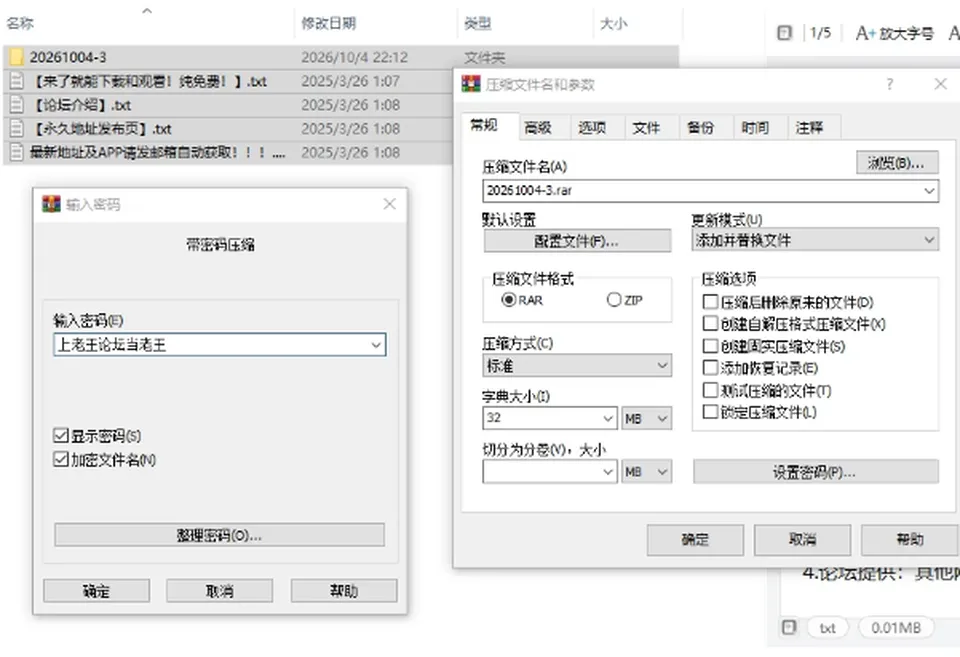Select the ZIP archive format radio button
Image resolution: width=960 pixels, height=657 pixels.
coord(614,300)
